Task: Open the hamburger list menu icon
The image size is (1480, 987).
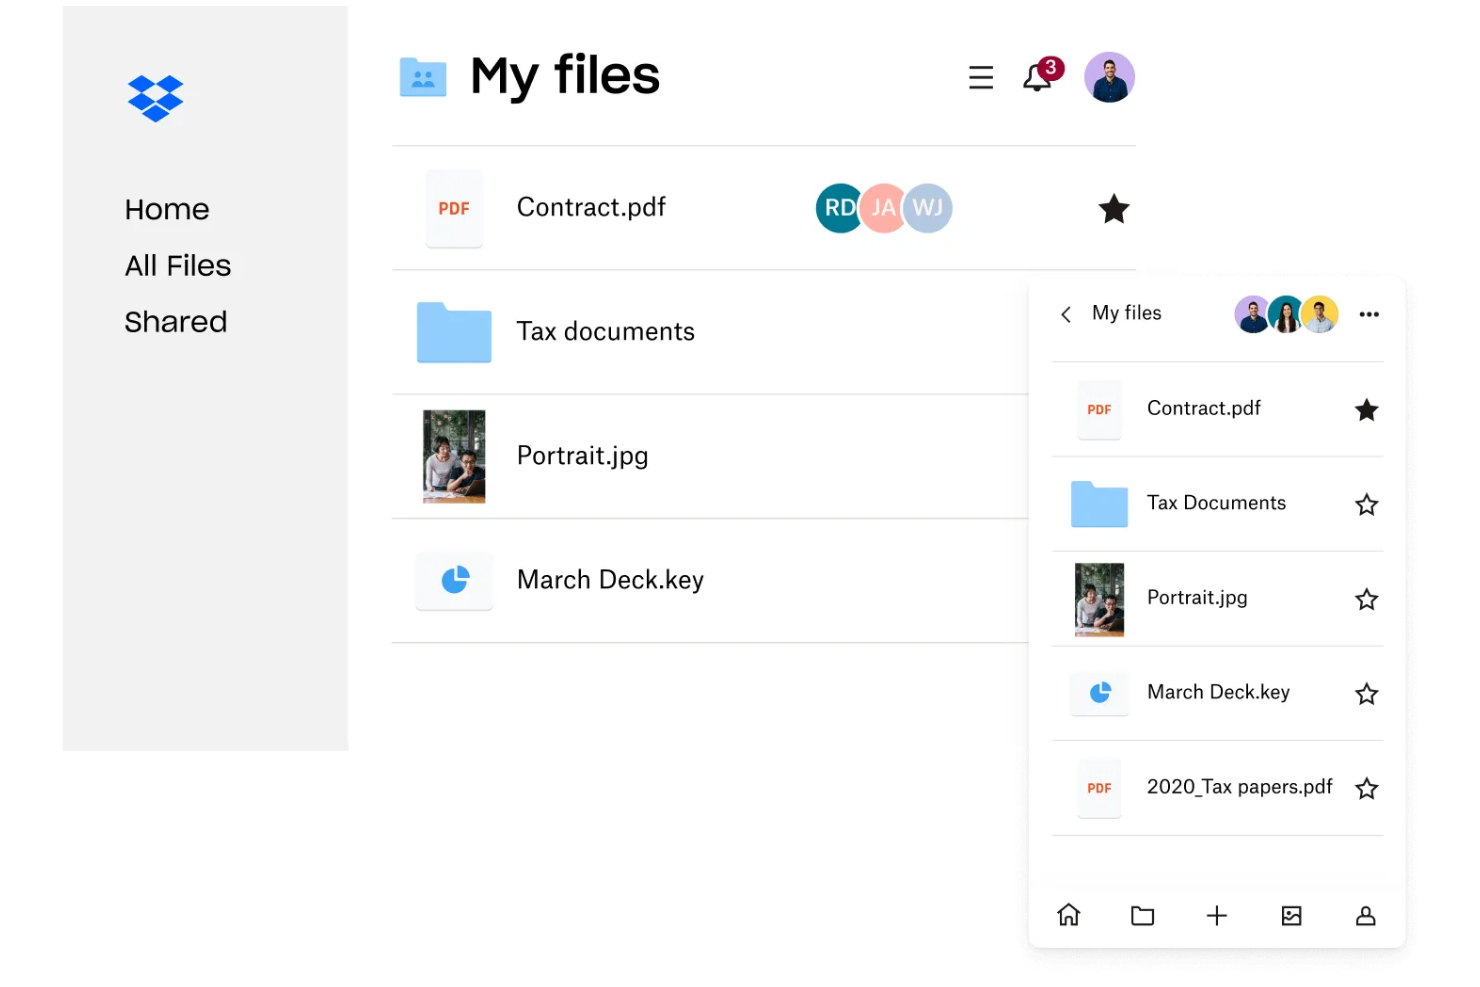Action: click(x=981, y=78)
